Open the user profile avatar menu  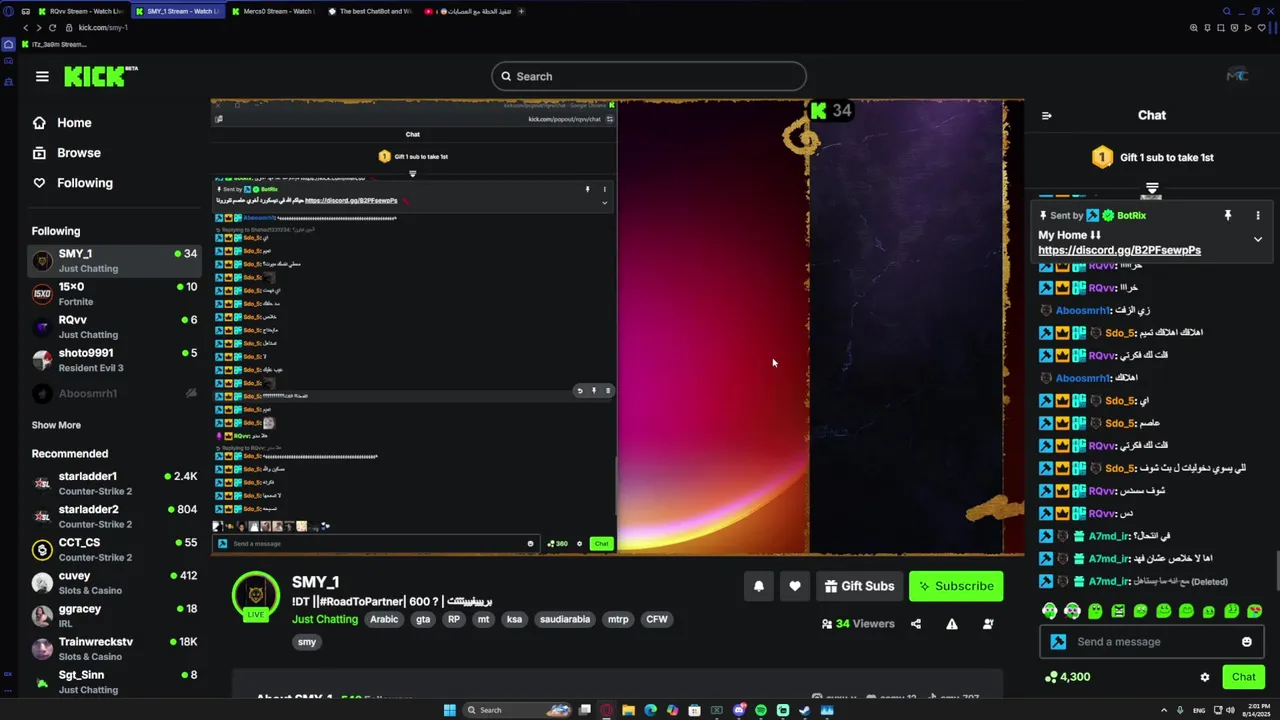click(1237, 76)
